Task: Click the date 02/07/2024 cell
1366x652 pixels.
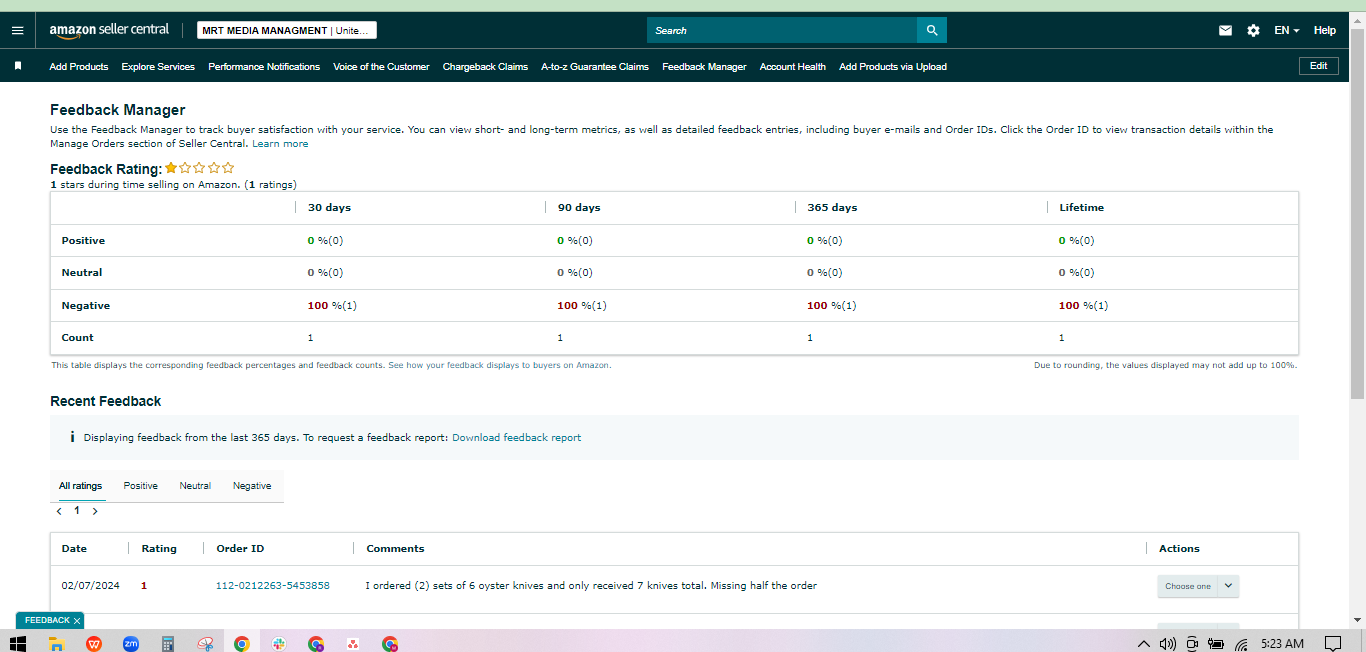Action: point(91,585)
